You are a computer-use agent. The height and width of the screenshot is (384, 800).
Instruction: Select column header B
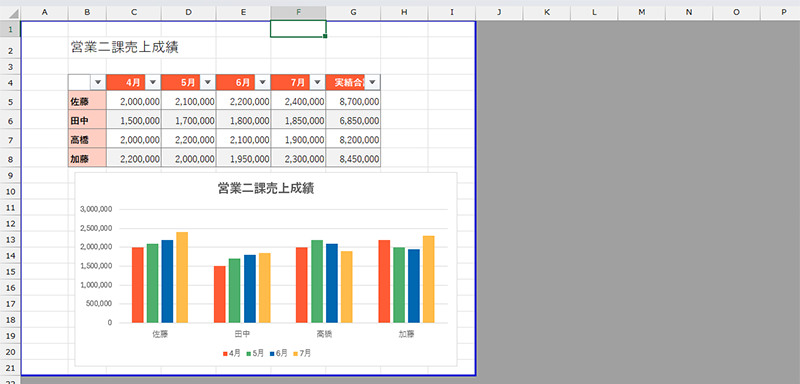(87, 12)
